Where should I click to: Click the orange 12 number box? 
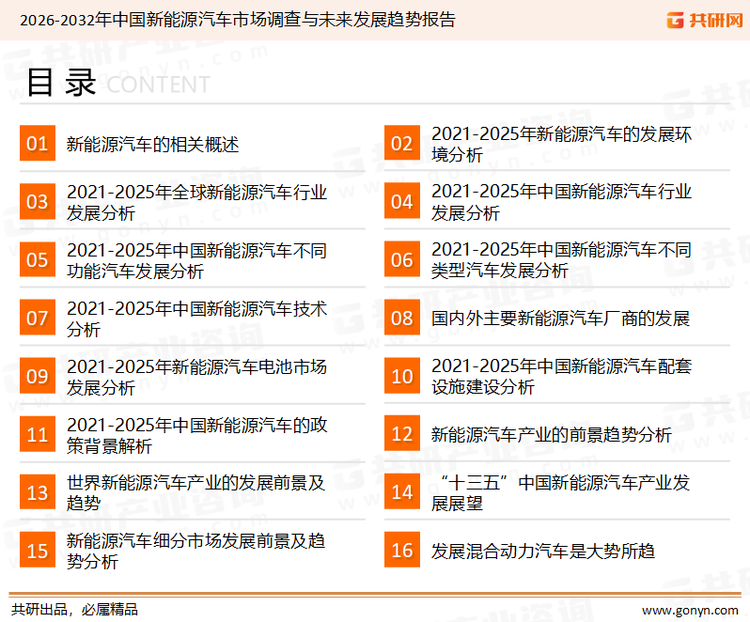[x=402, y=433]
